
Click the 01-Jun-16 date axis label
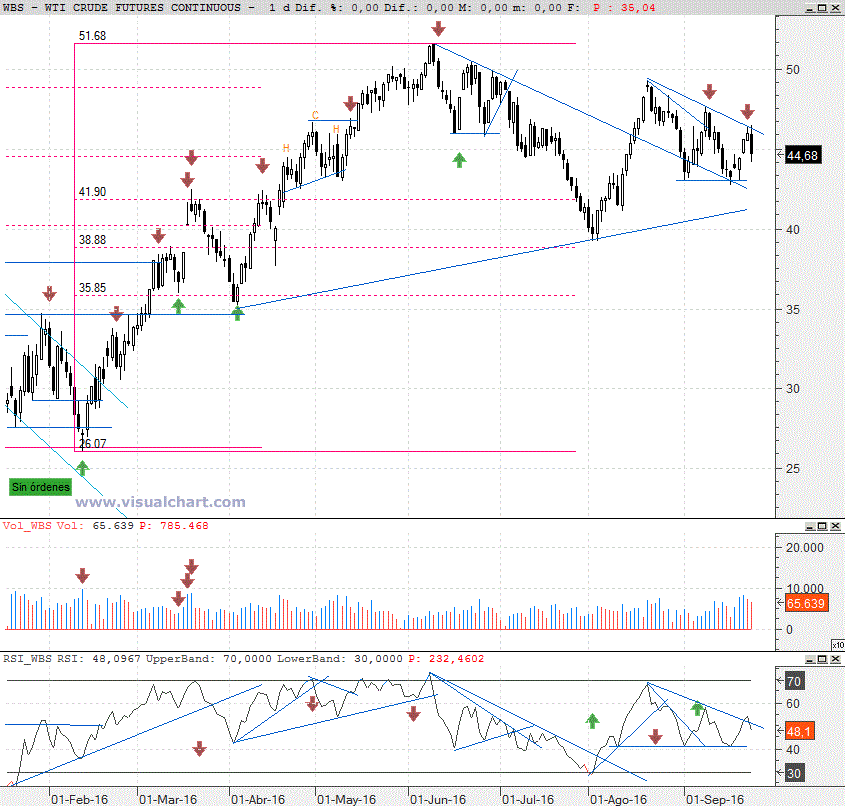438,800
